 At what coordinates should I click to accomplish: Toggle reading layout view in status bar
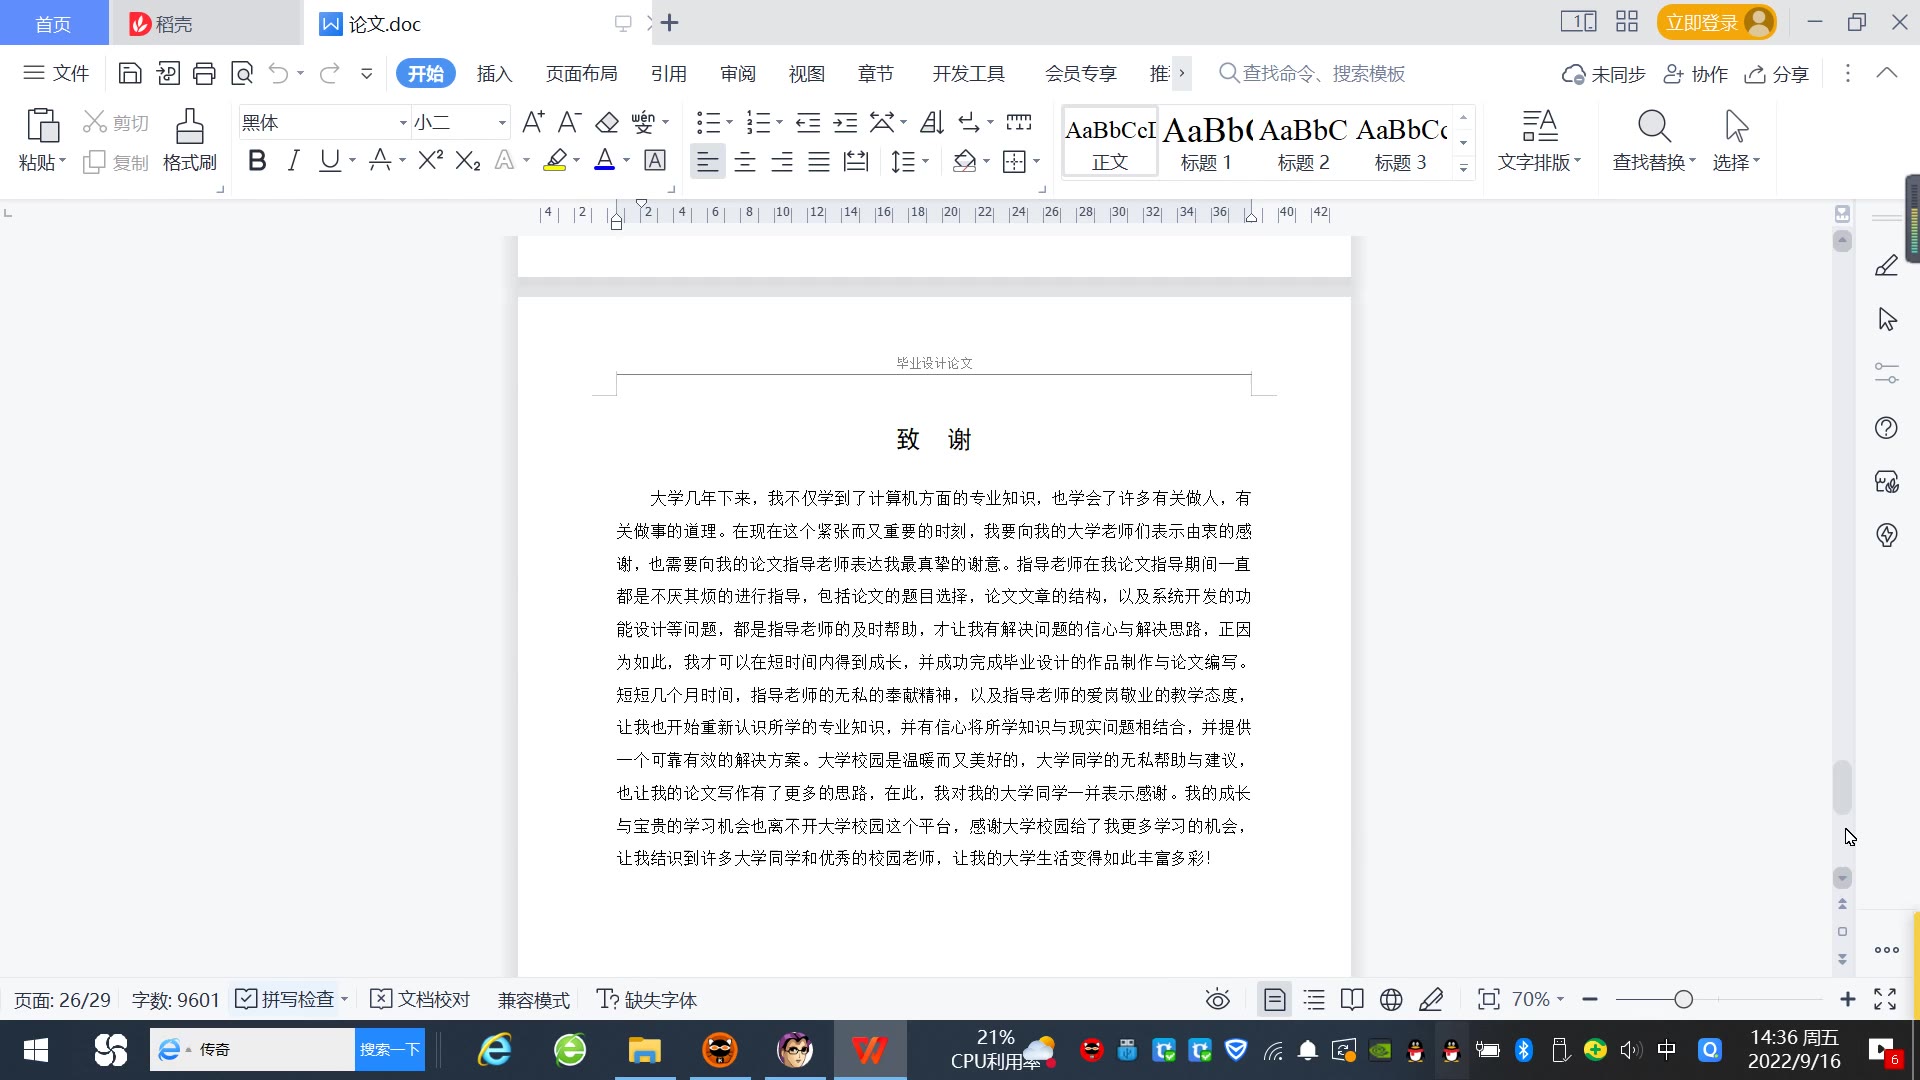[1352, 999]
